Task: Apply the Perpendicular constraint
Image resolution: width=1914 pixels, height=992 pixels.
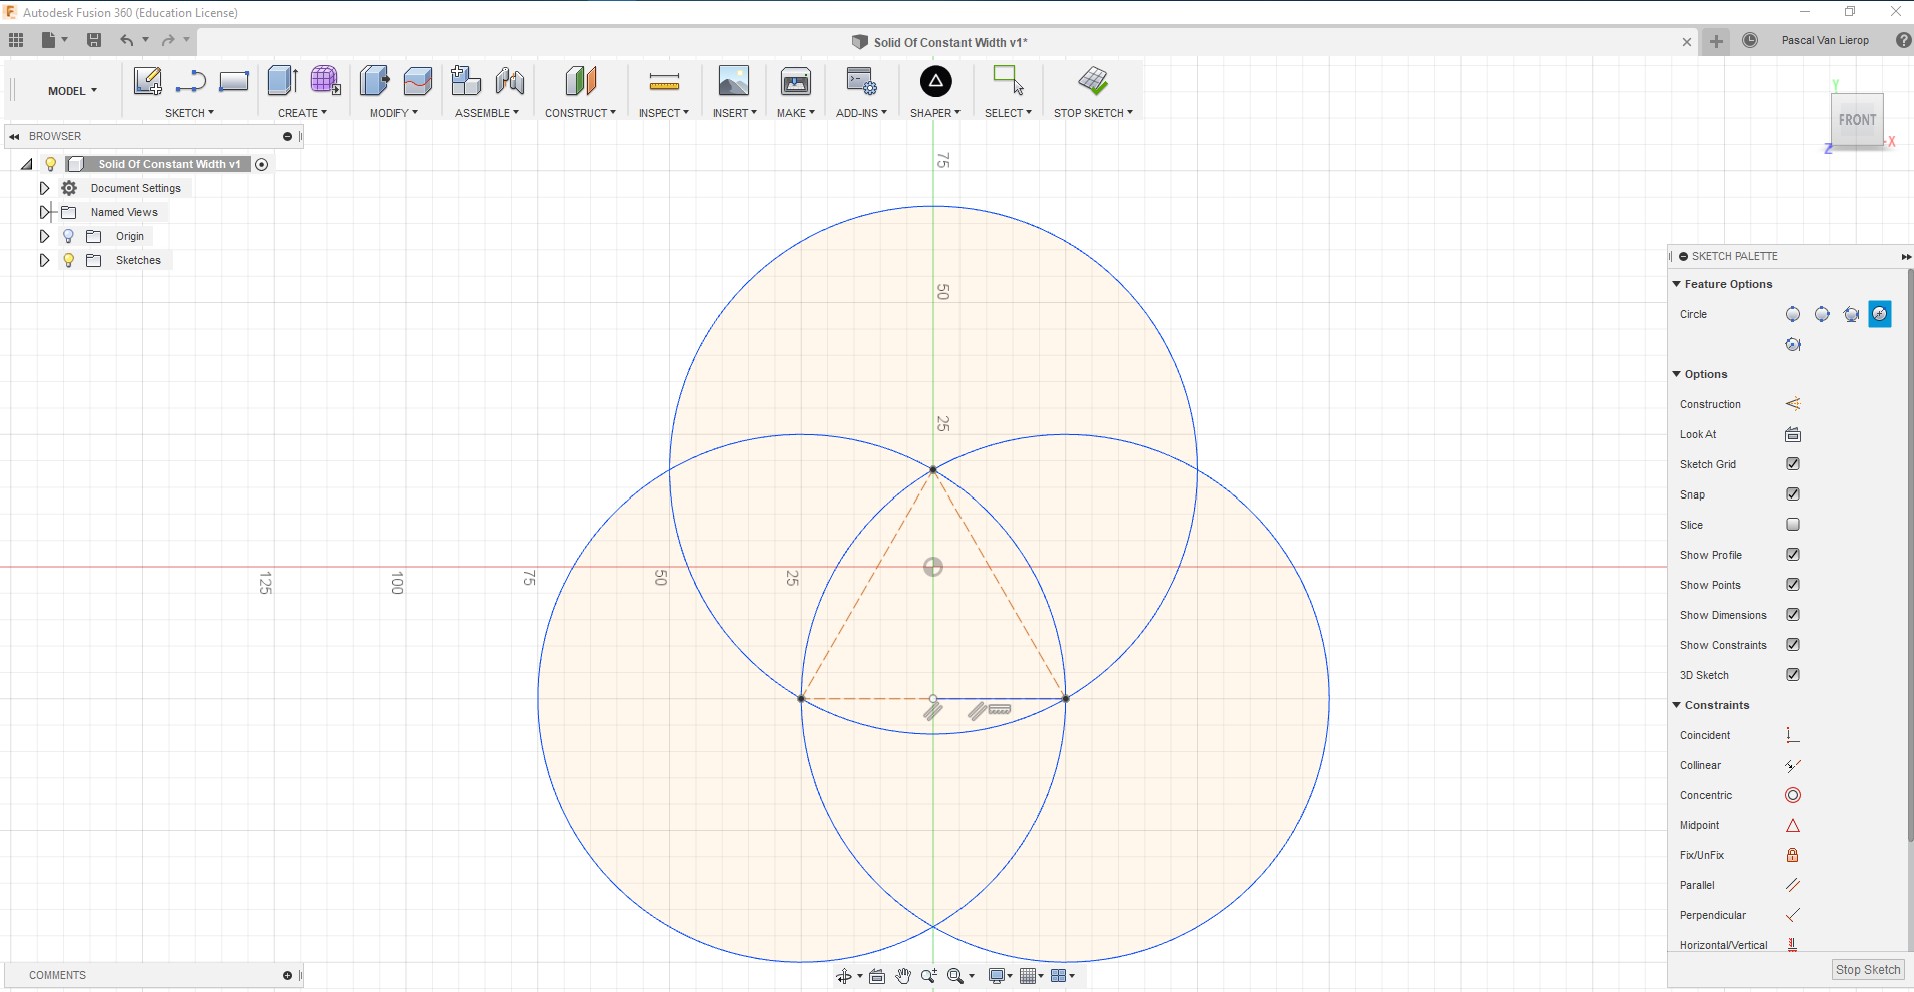Action: pyautogui.click(x=1793, y=915)
